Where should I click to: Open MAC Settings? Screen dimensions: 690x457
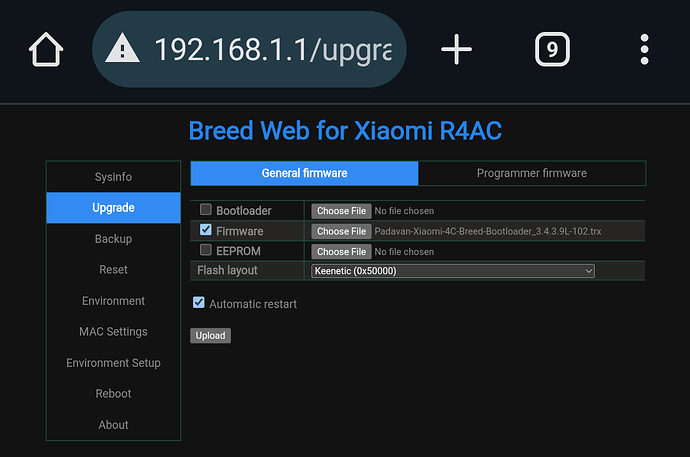[x=114, y=332]
